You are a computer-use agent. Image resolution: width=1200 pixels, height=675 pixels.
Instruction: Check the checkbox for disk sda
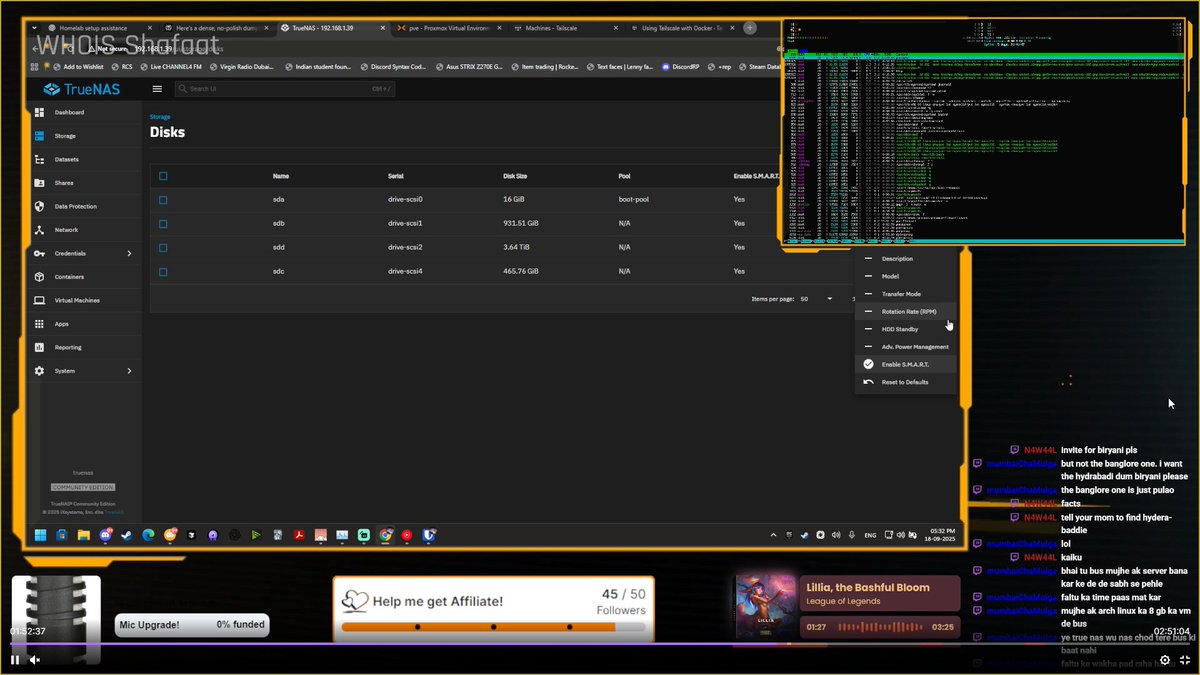[x=163, y=199]
